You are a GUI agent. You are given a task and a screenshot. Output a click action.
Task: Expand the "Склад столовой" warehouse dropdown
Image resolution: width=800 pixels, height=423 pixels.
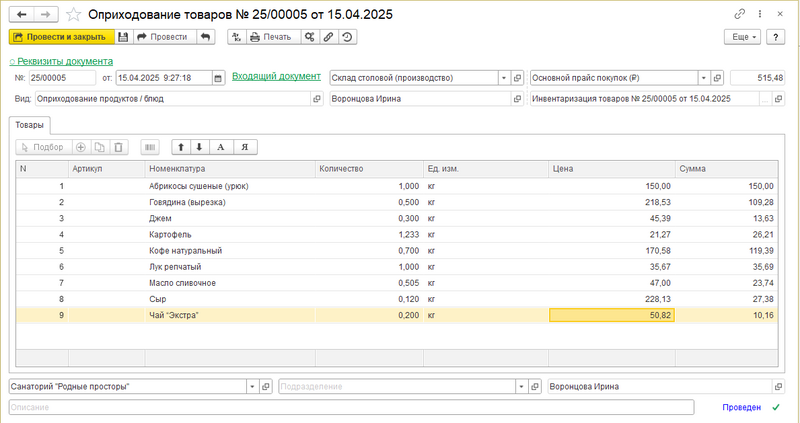pos(503,78)
